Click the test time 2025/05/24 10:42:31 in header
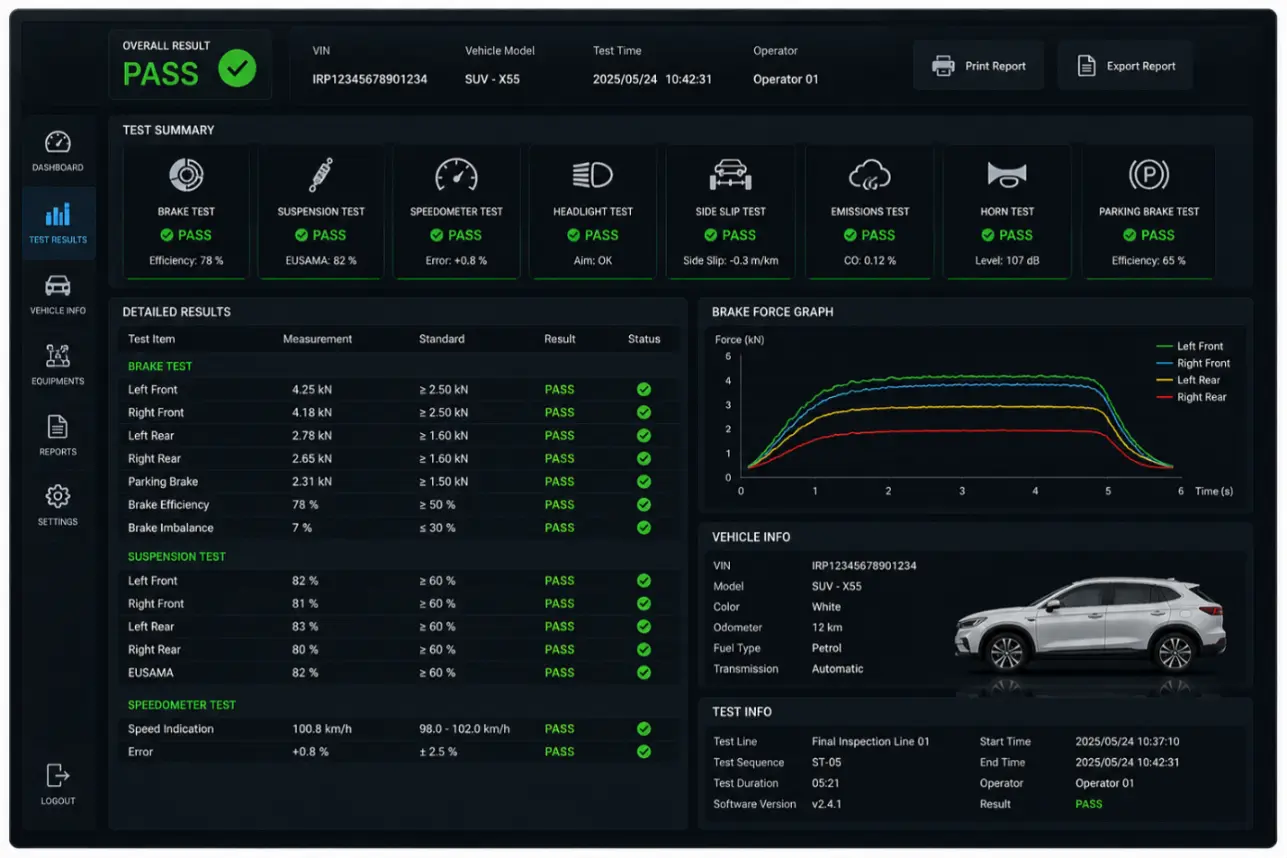Viewport: 1287px width, 858px height. [653, 79]
